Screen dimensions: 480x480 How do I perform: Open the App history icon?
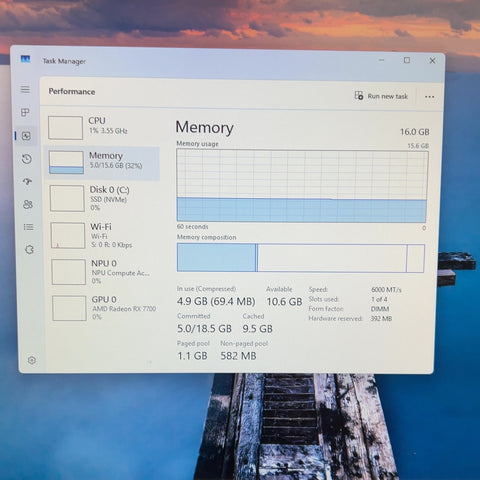(x=27, y=159)
